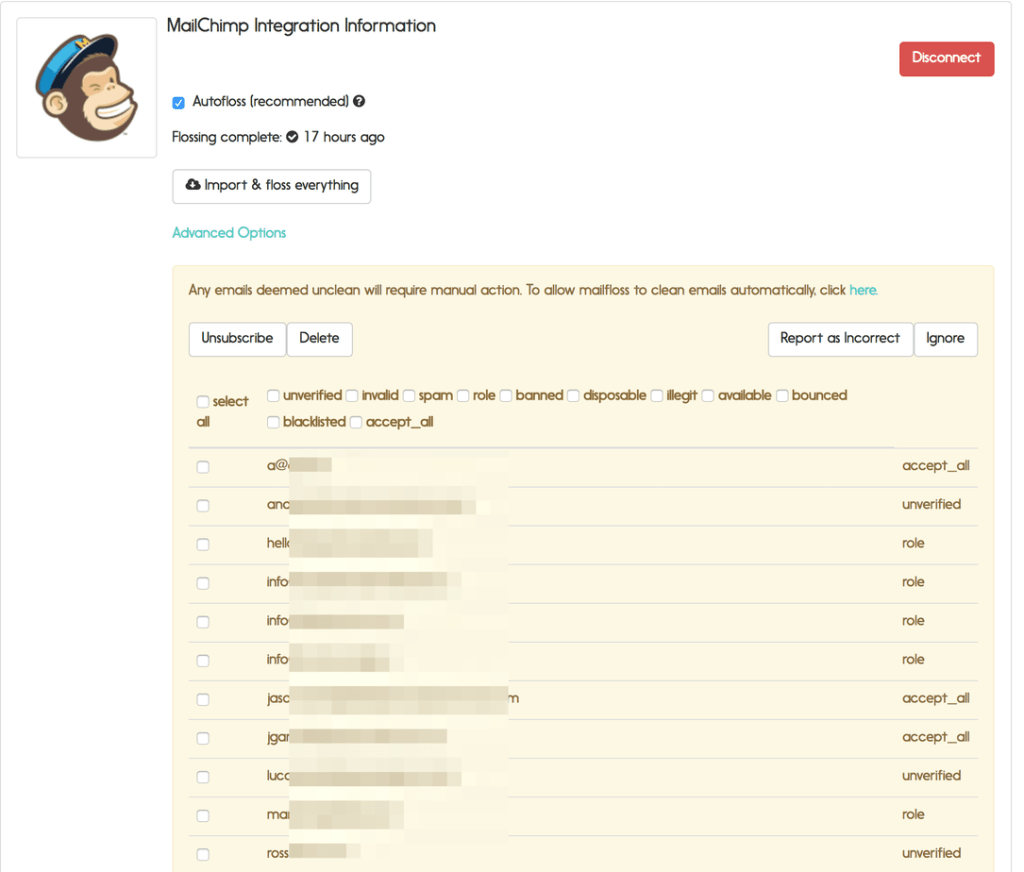Click the 'here' link to allow automatic cleaning
This screenshot has height=872, width=1024.
pos(863,290)
